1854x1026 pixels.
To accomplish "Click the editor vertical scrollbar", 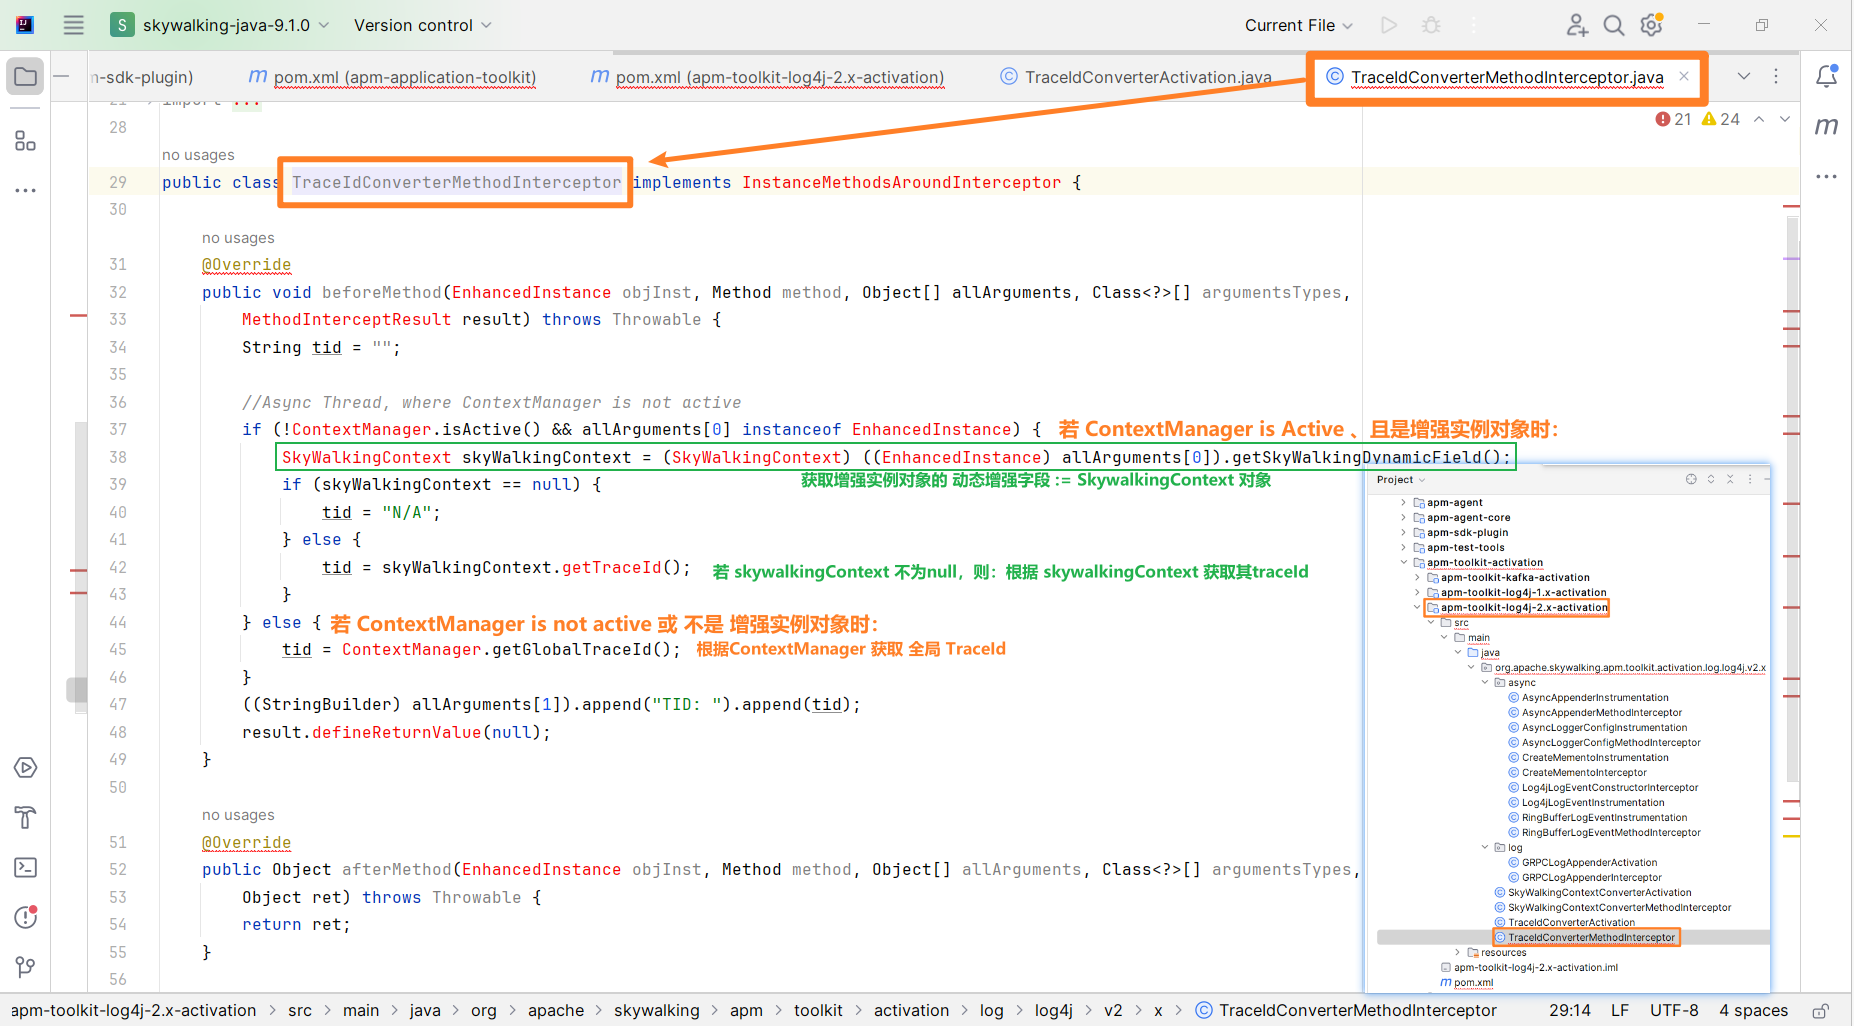I will point(1792,500).
